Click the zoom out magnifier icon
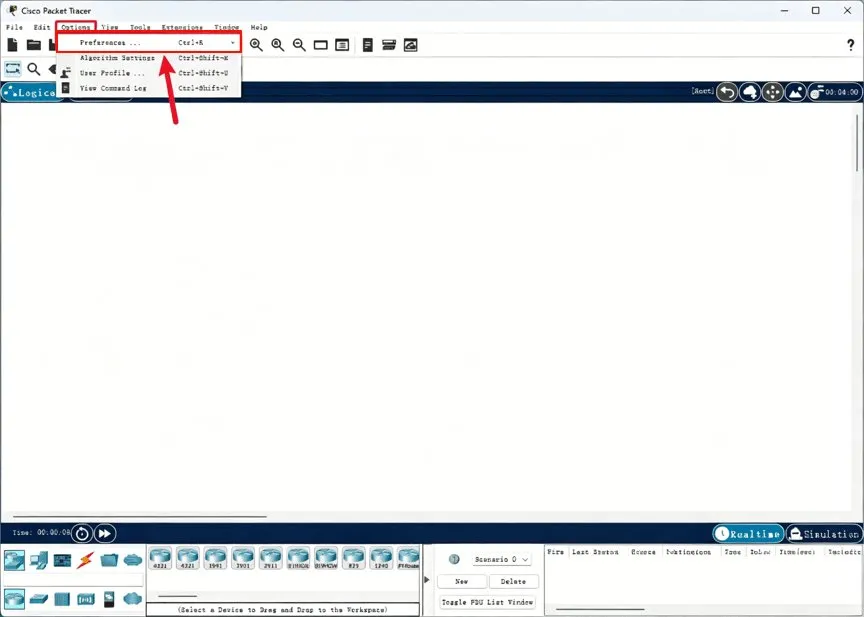Image resolution: width=864 pixels, height=617 pixels. tap(299, 45)
